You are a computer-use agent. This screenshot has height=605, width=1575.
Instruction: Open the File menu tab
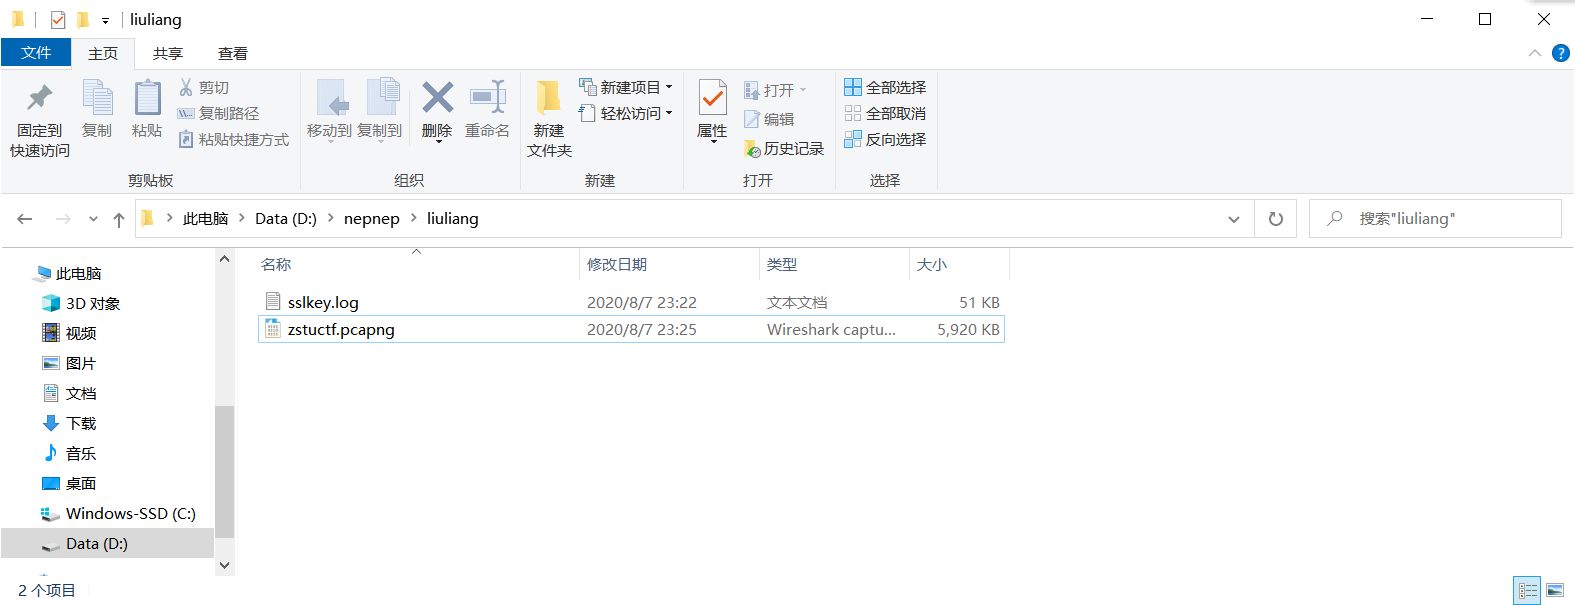click(x=36, y=53)
